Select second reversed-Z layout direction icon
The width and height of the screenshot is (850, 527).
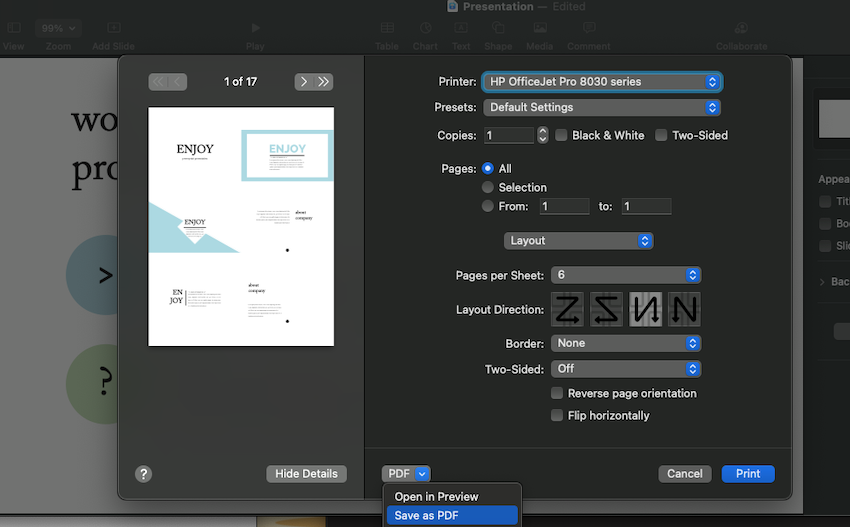(x=606, y=310)
